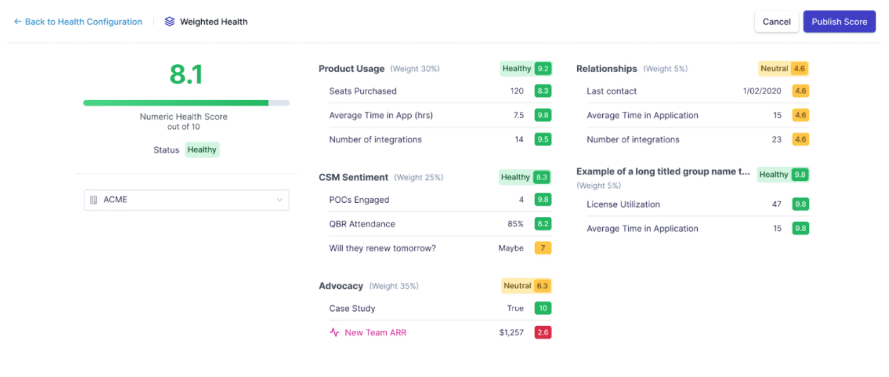The image size is (889, 377).
Task: Click the Numeric Health Score label
Action: 184,117
